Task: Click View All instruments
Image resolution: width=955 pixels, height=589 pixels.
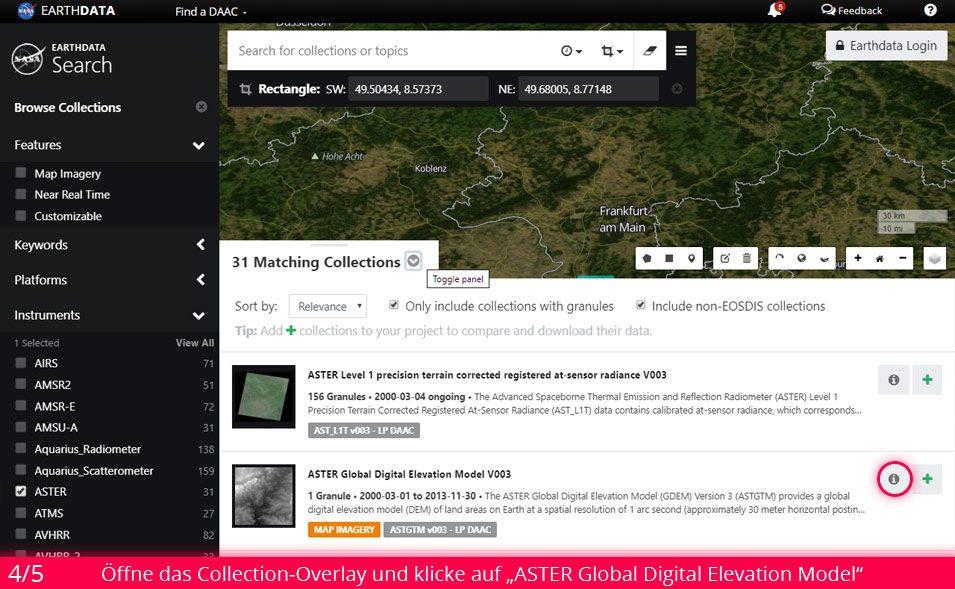Action: (195, 343)
